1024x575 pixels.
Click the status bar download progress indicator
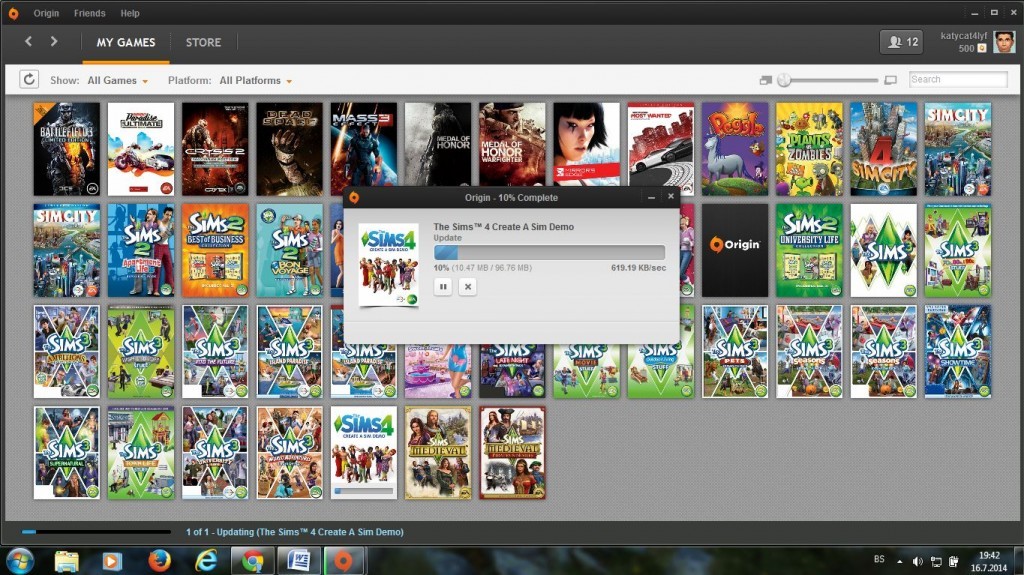pos(96,532)
